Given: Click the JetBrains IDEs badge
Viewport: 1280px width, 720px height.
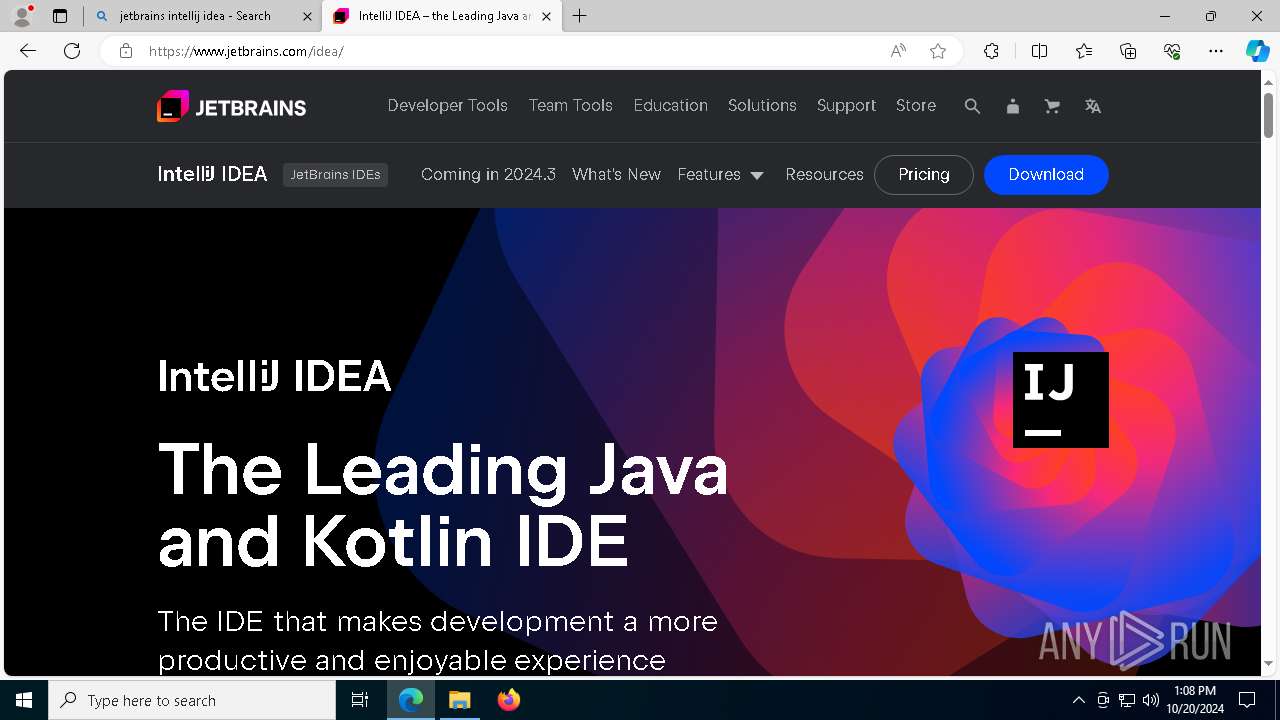Looking at the screenshot, I should point(335,174).
